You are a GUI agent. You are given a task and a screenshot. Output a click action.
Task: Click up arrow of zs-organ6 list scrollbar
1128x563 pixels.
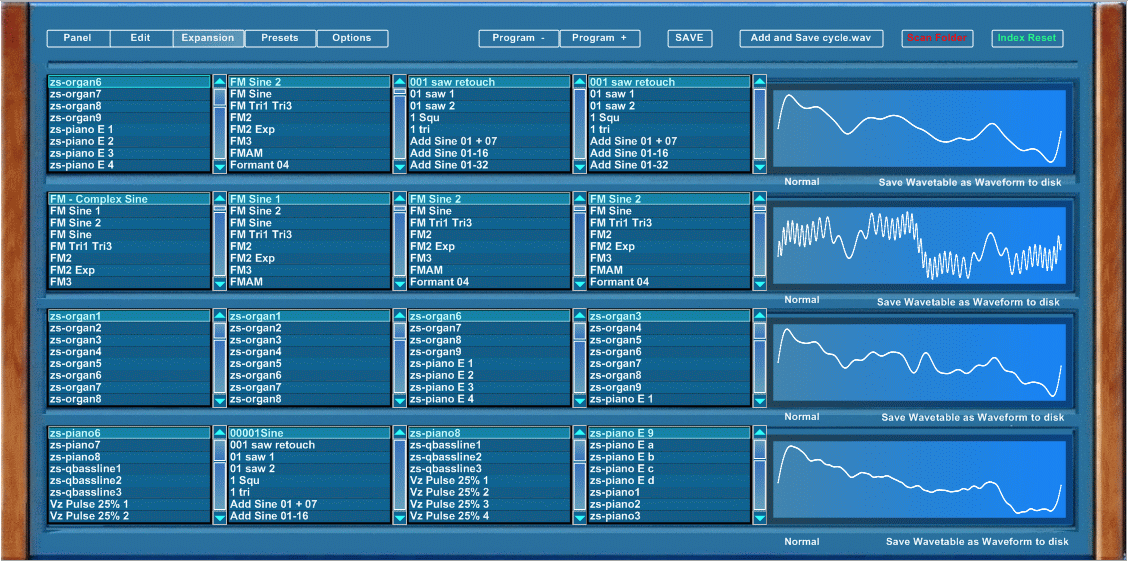point(219,82)
